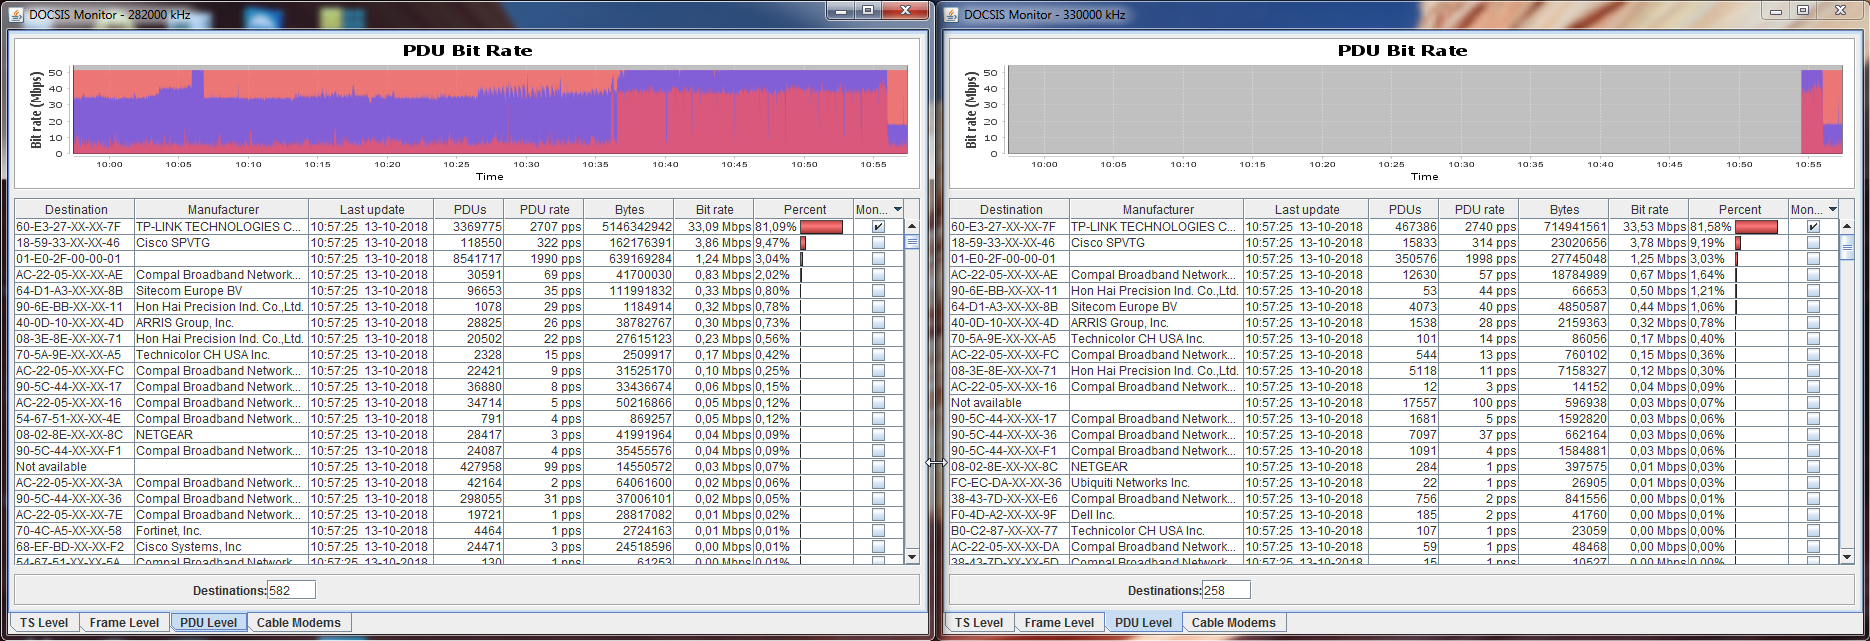Select PDU Level tab in 282000 kHz window
This screenshot has height=641, width=1870.
[208, 623]
